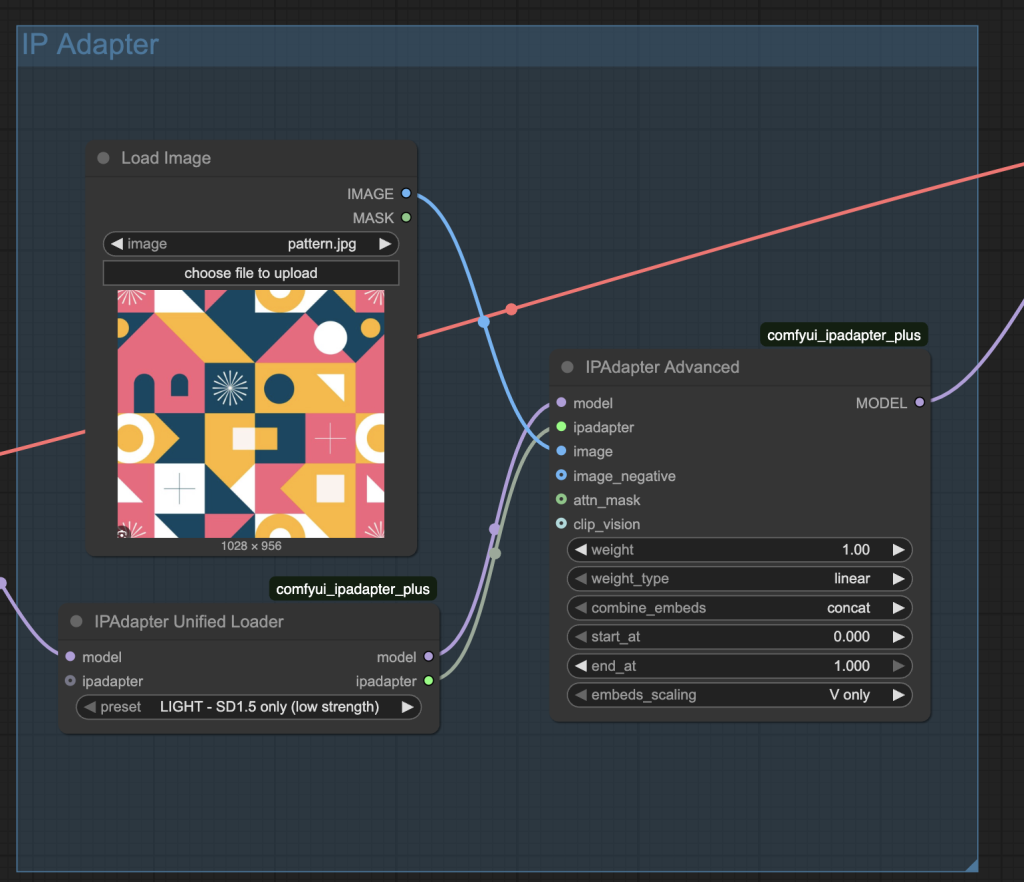The width and height of the screenshot is (1024, 882).
Task: Decrease end_at with its left arrow
Action: click(581, 666)
